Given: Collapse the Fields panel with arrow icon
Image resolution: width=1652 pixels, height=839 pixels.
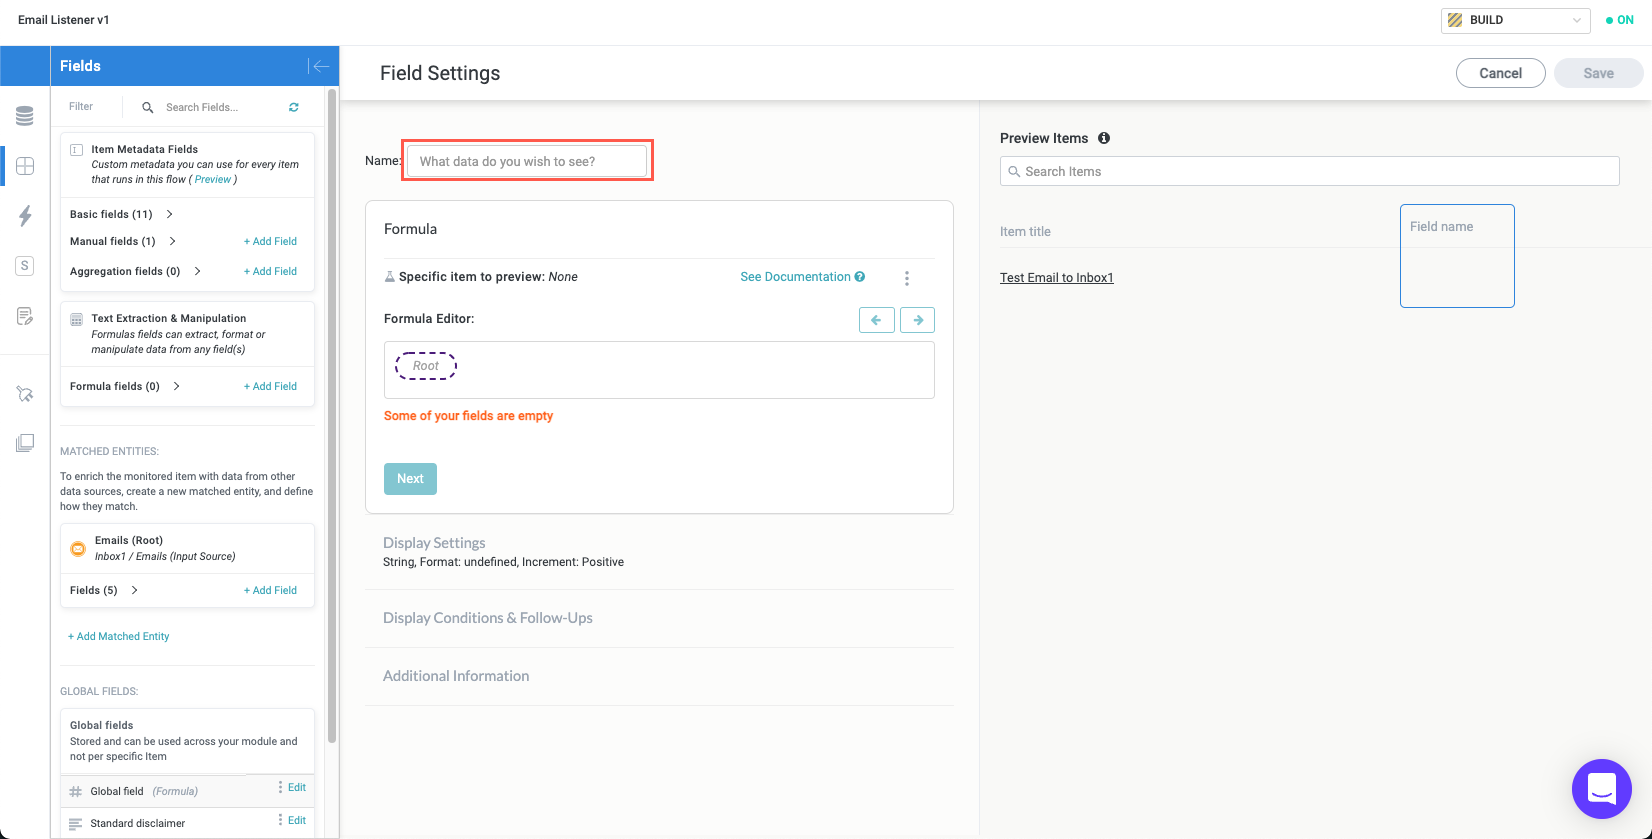Looking at the screenshot, I should (x=320, y=66).
